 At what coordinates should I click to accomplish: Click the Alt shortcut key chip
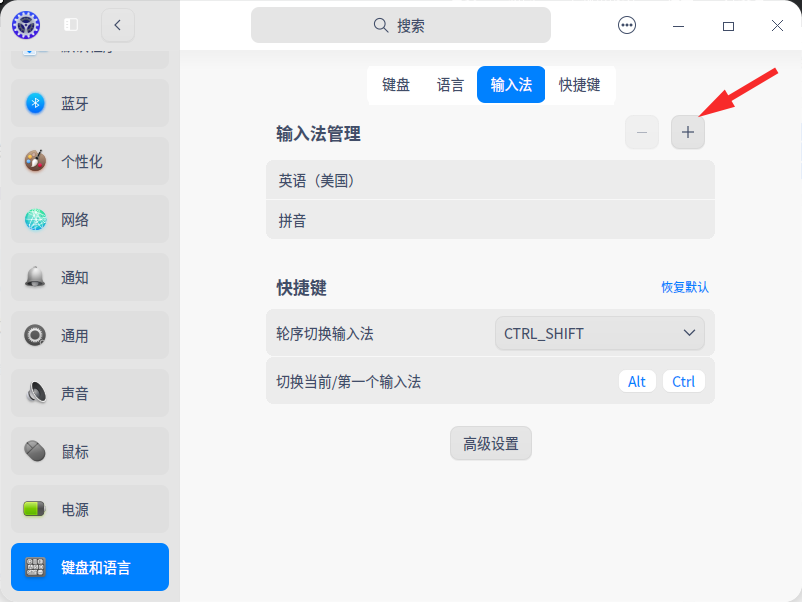(x=637, y=382)
